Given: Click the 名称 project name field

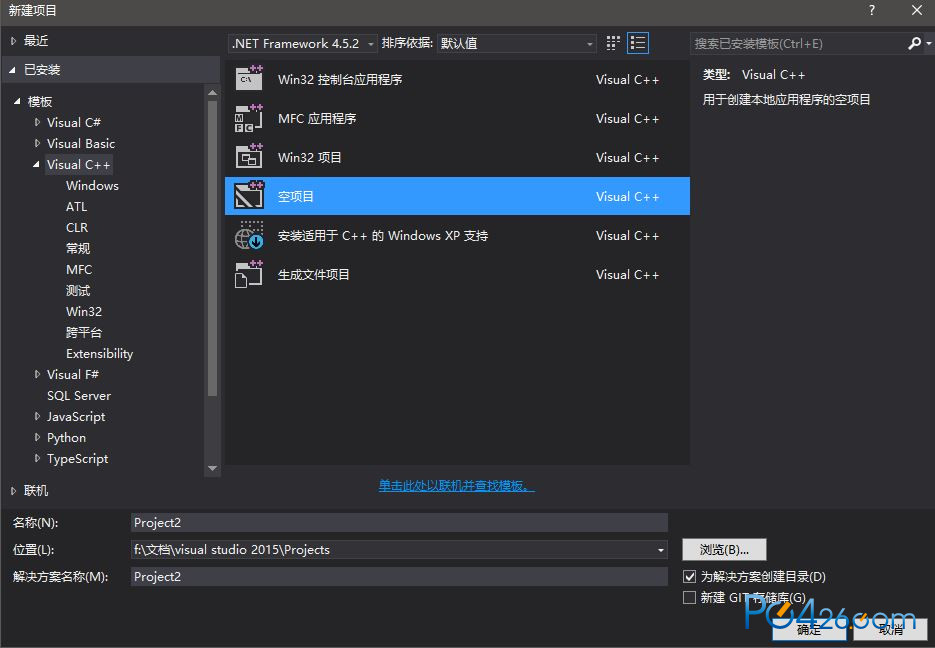Looking at the screenshot, I should tap(399, 523).
